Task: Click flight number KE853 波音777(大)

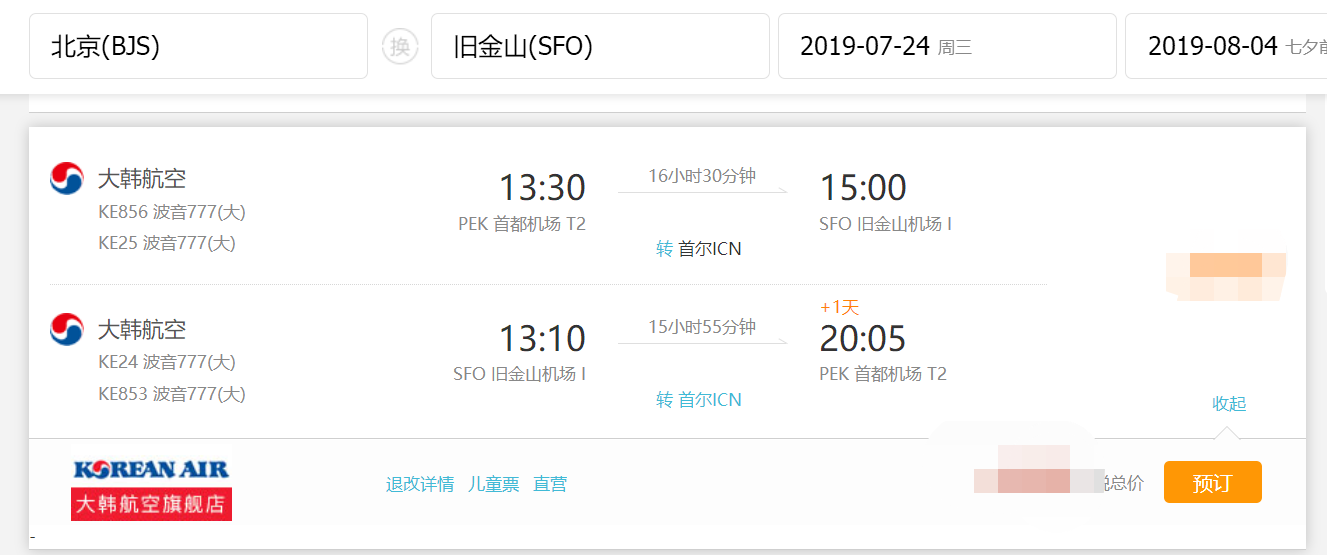Action: pos(172,394)
